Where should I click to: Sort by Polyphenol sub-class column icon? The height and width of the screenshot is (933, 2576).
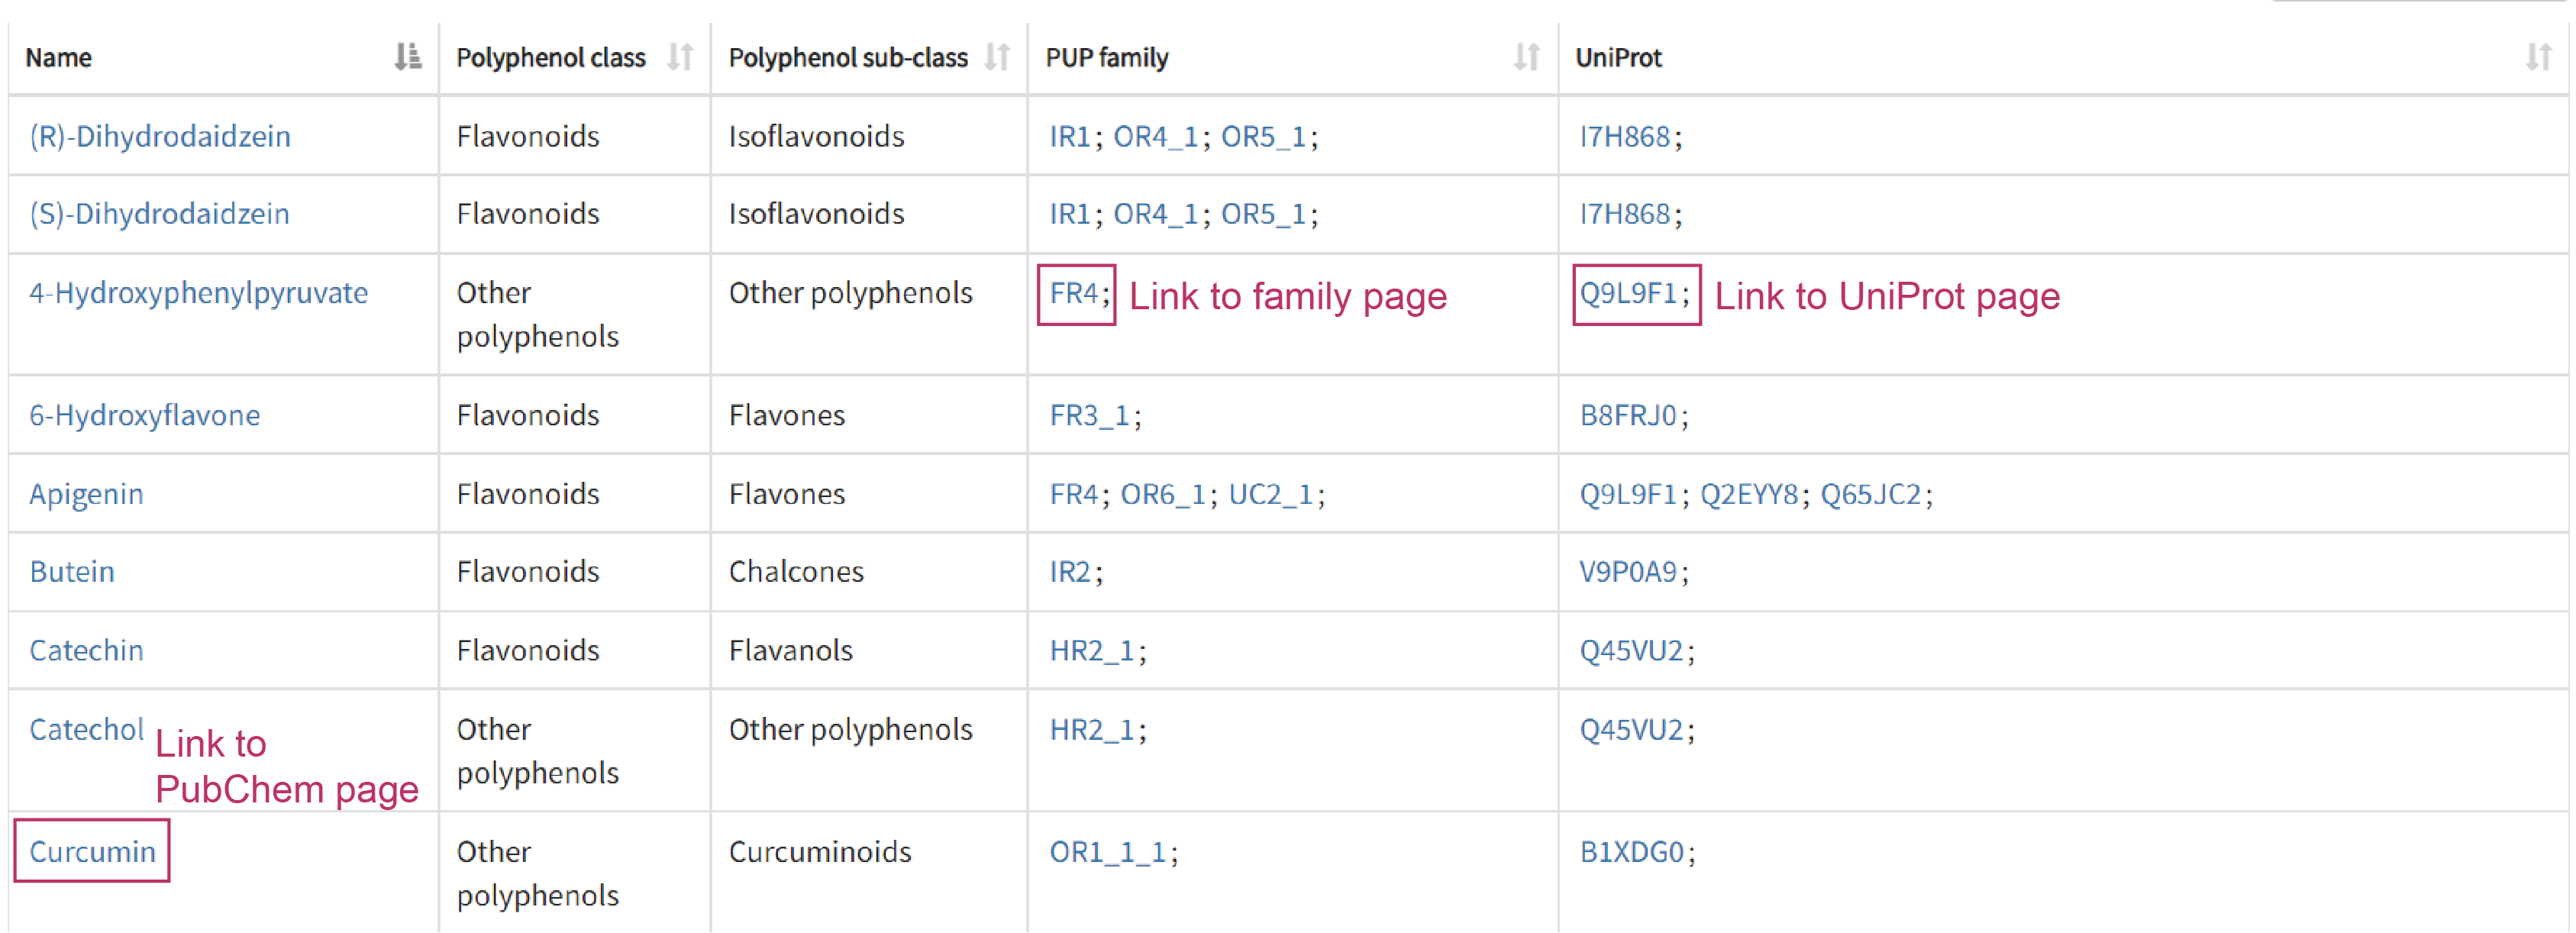pyautogui.click(x=997, y=57)
